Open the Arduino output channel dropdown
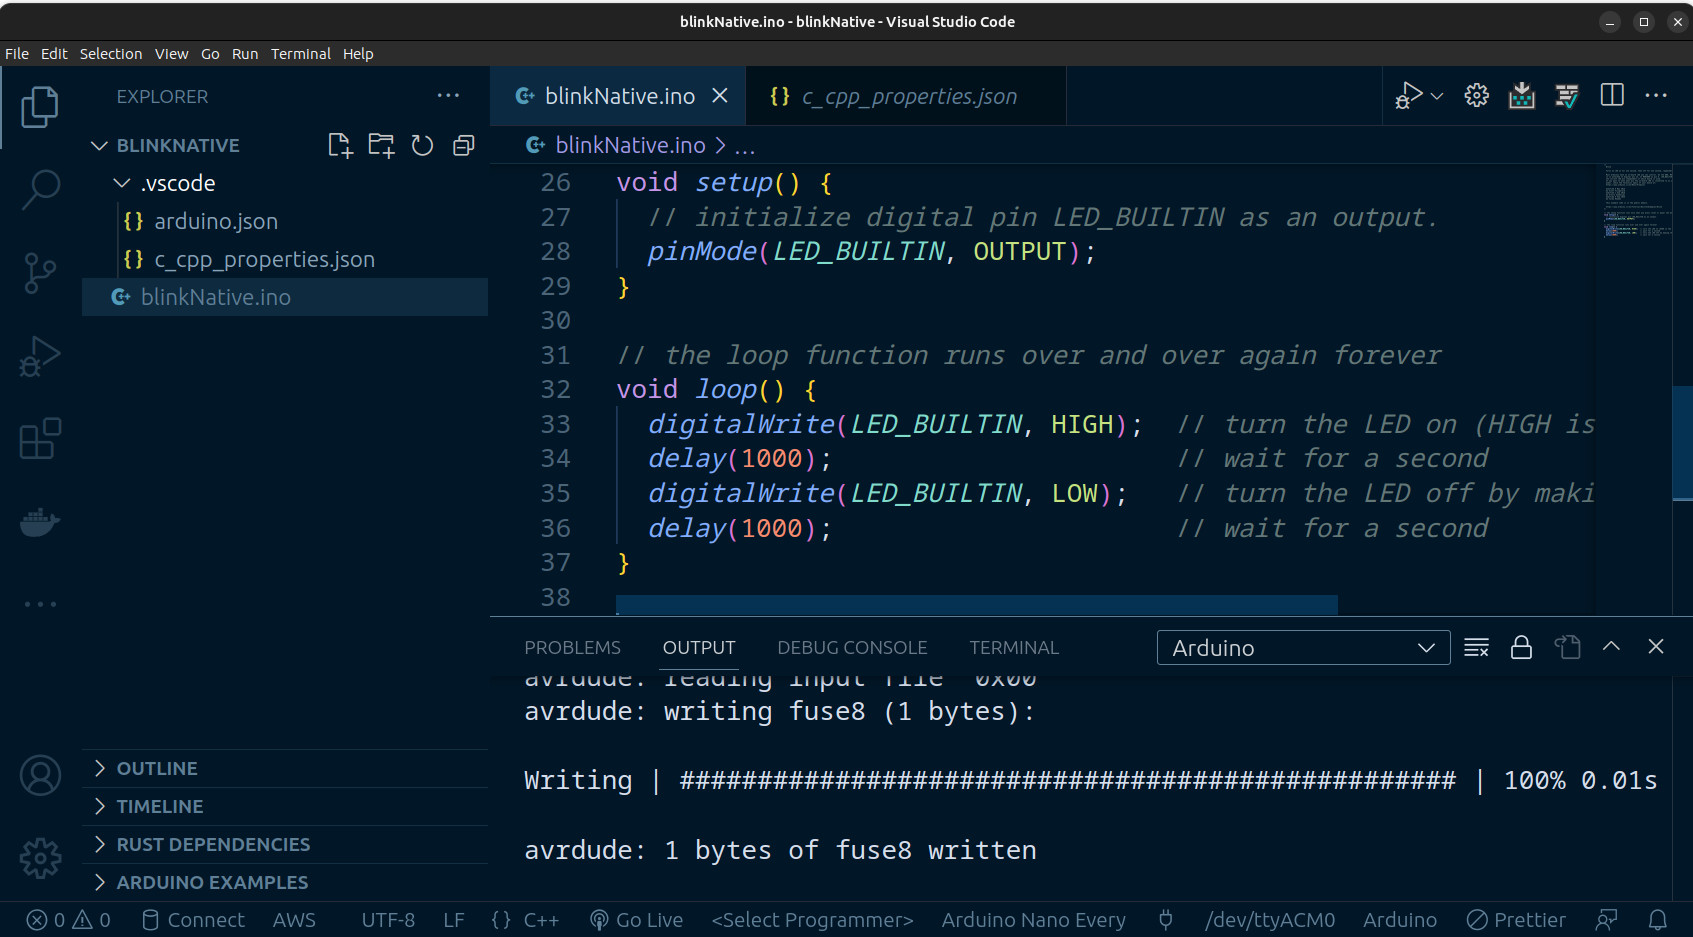 [1303, 648]
